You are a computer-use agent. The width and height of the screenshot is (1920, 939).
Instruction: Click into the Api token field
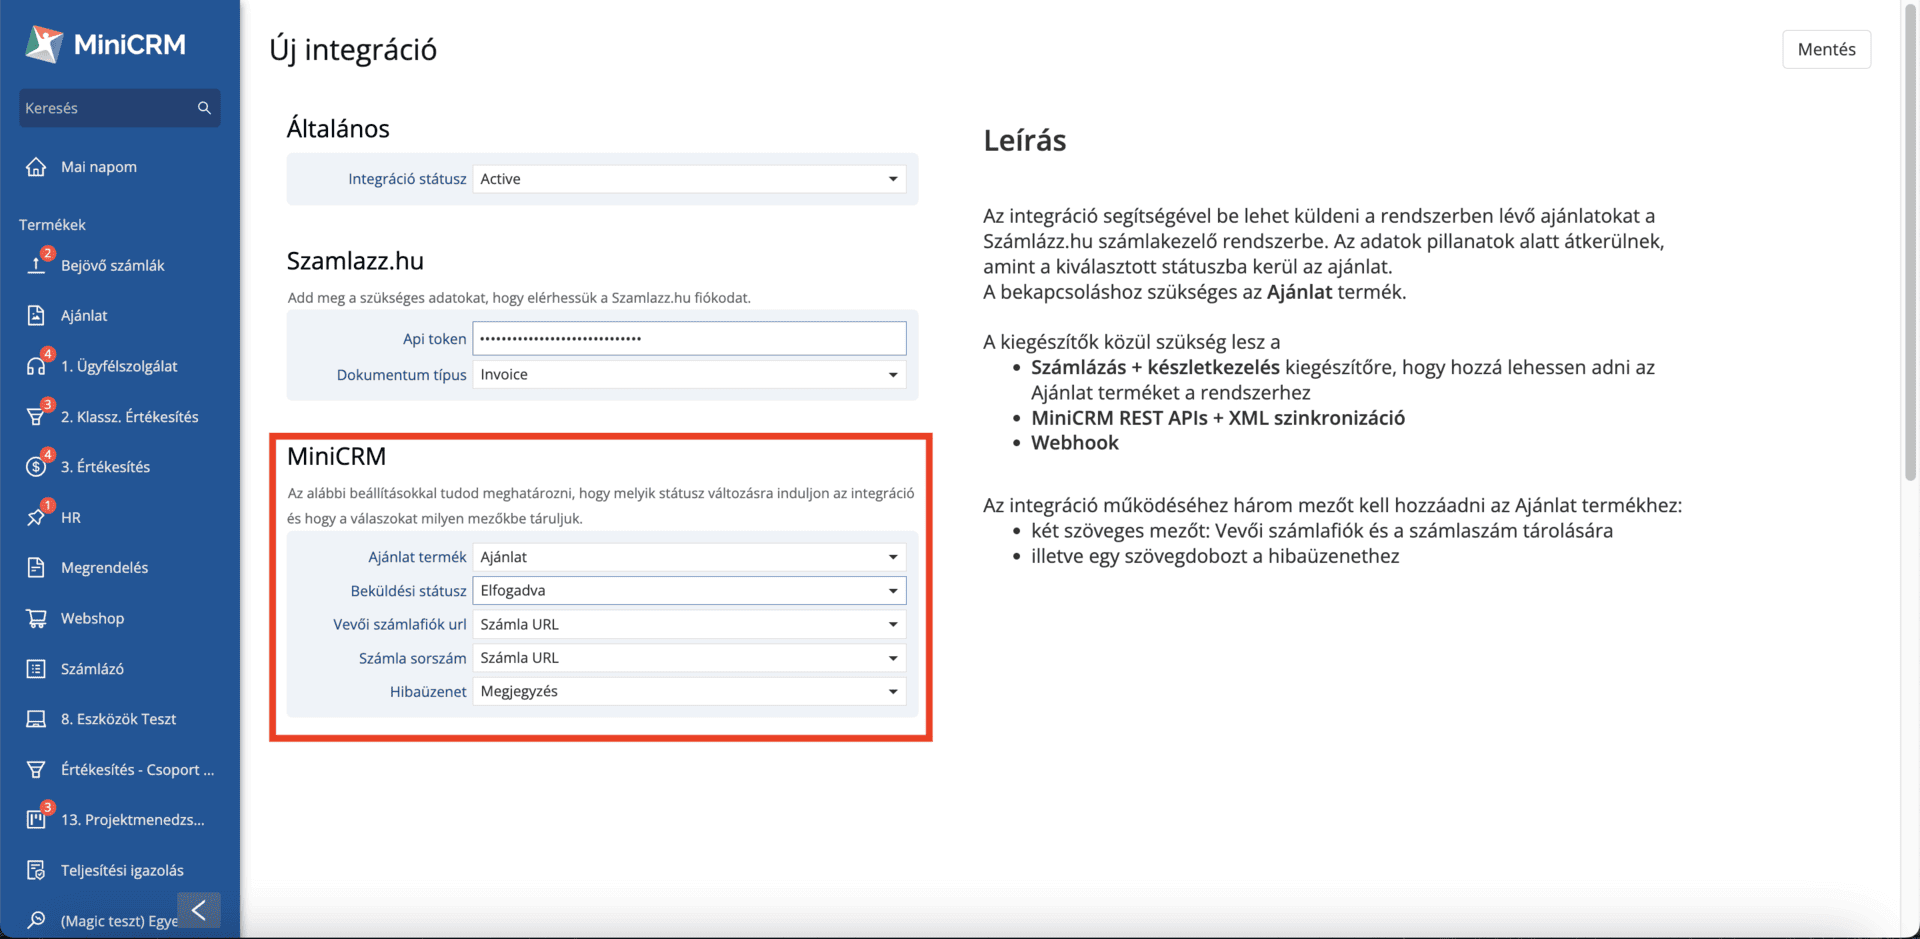coord(689,339)
